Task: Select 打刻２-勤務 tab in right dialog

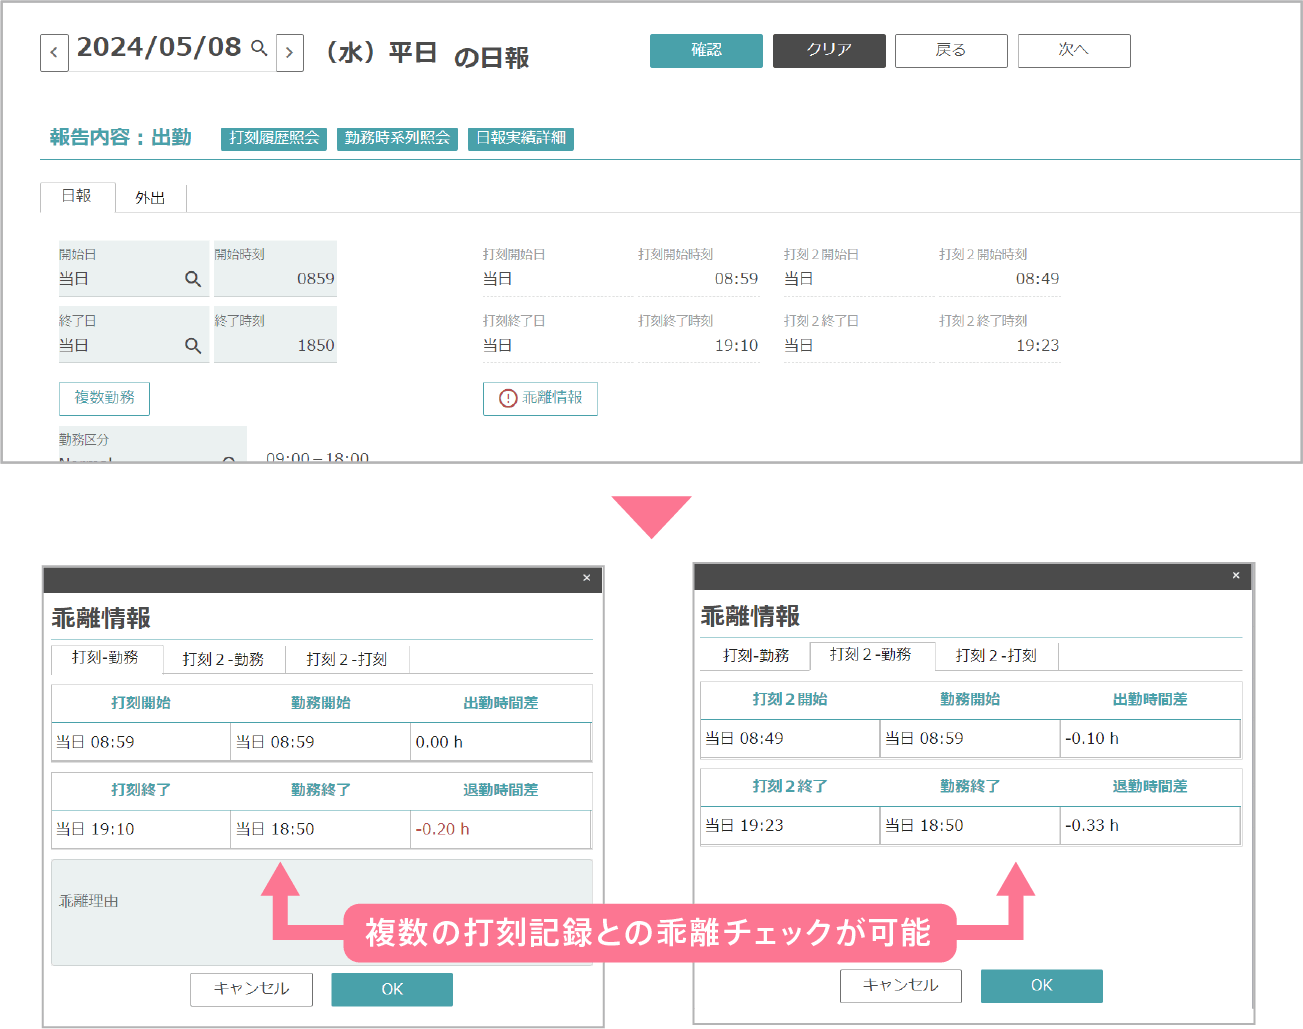Action: click(871, 654)
